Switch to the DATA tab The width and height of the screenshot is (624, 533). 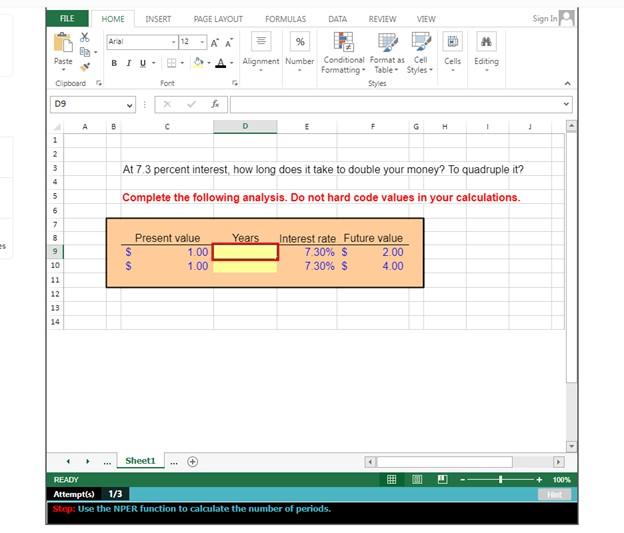(337, 19)
